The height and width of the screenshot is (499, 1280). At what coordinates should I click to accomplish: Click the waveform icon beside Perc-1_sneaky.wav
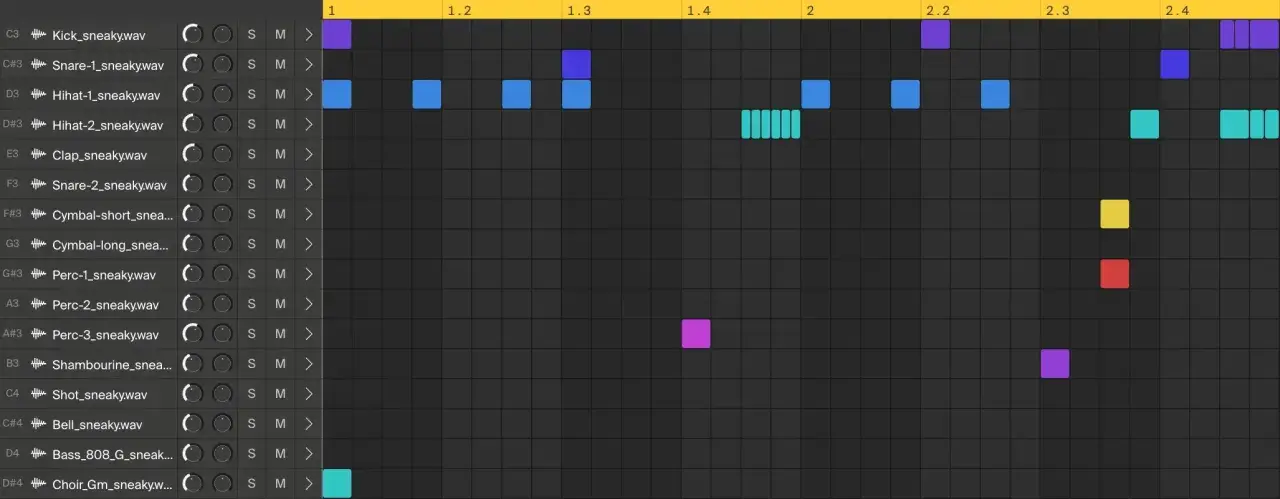(39, 275)
